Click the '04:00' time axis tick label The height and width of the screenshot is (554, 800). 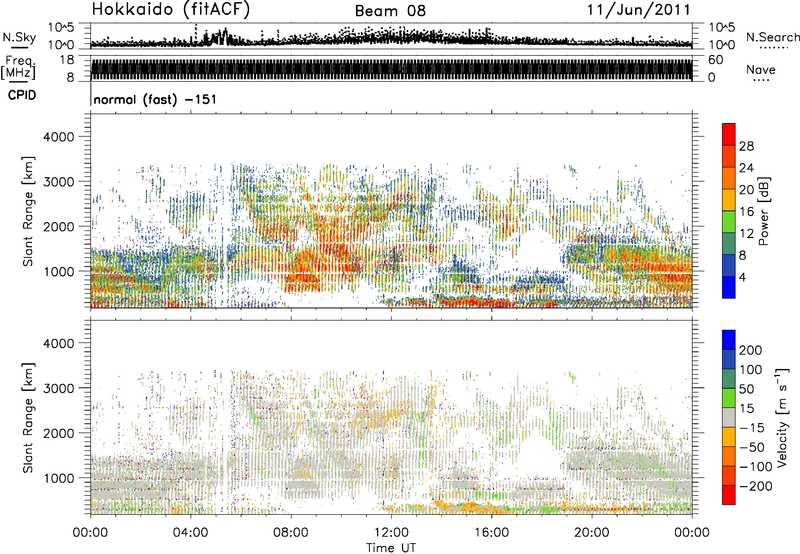coord(191,533)
